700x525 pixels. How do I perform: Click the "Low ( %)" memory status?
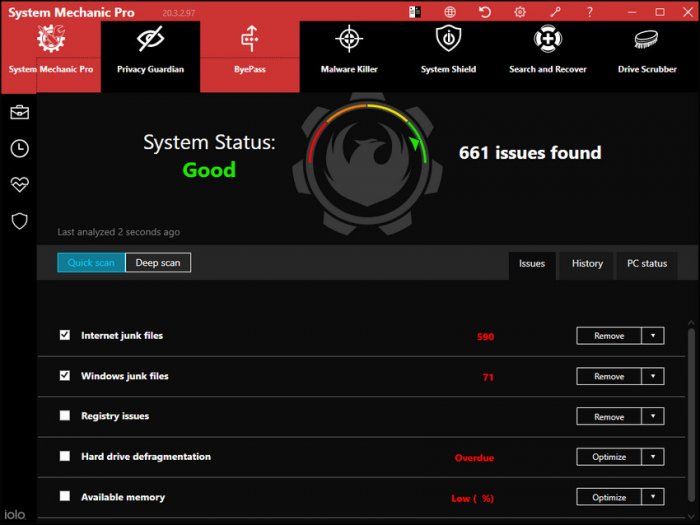473,498
